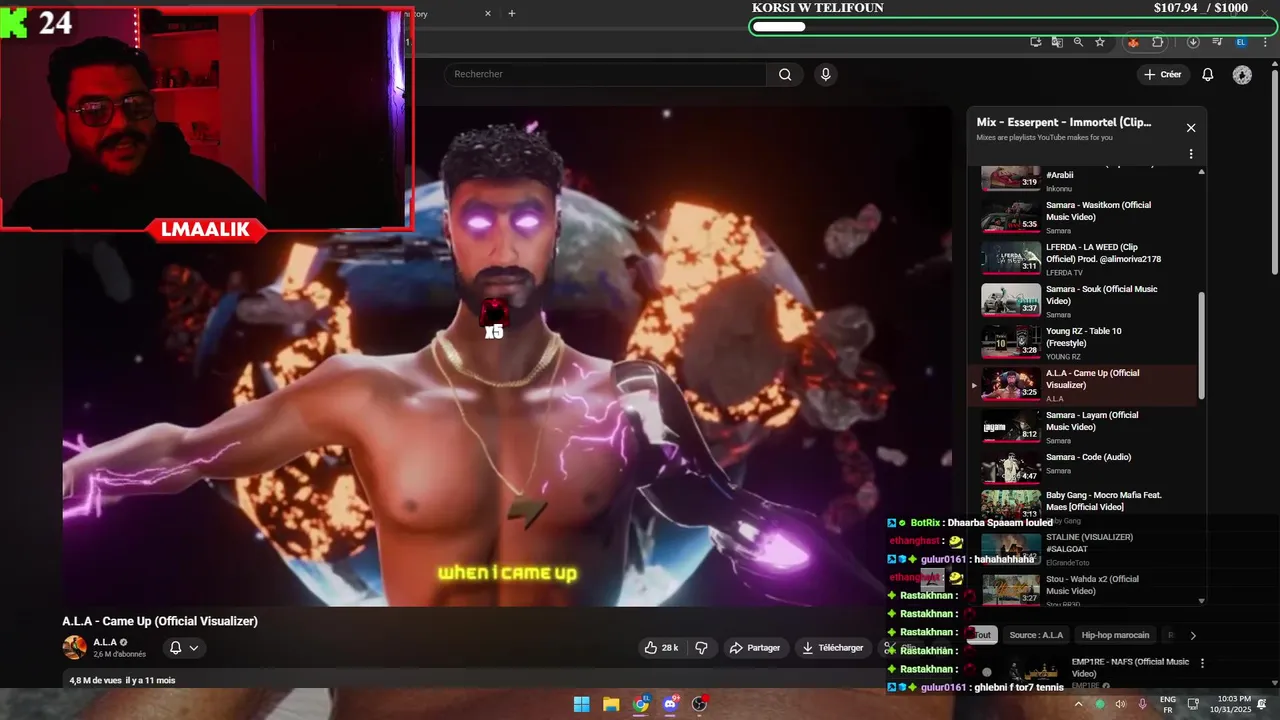Open the browser extensions puzzle icon
The width and height of the screenshot is (1280, 720).
click(x=1158, y=42)
